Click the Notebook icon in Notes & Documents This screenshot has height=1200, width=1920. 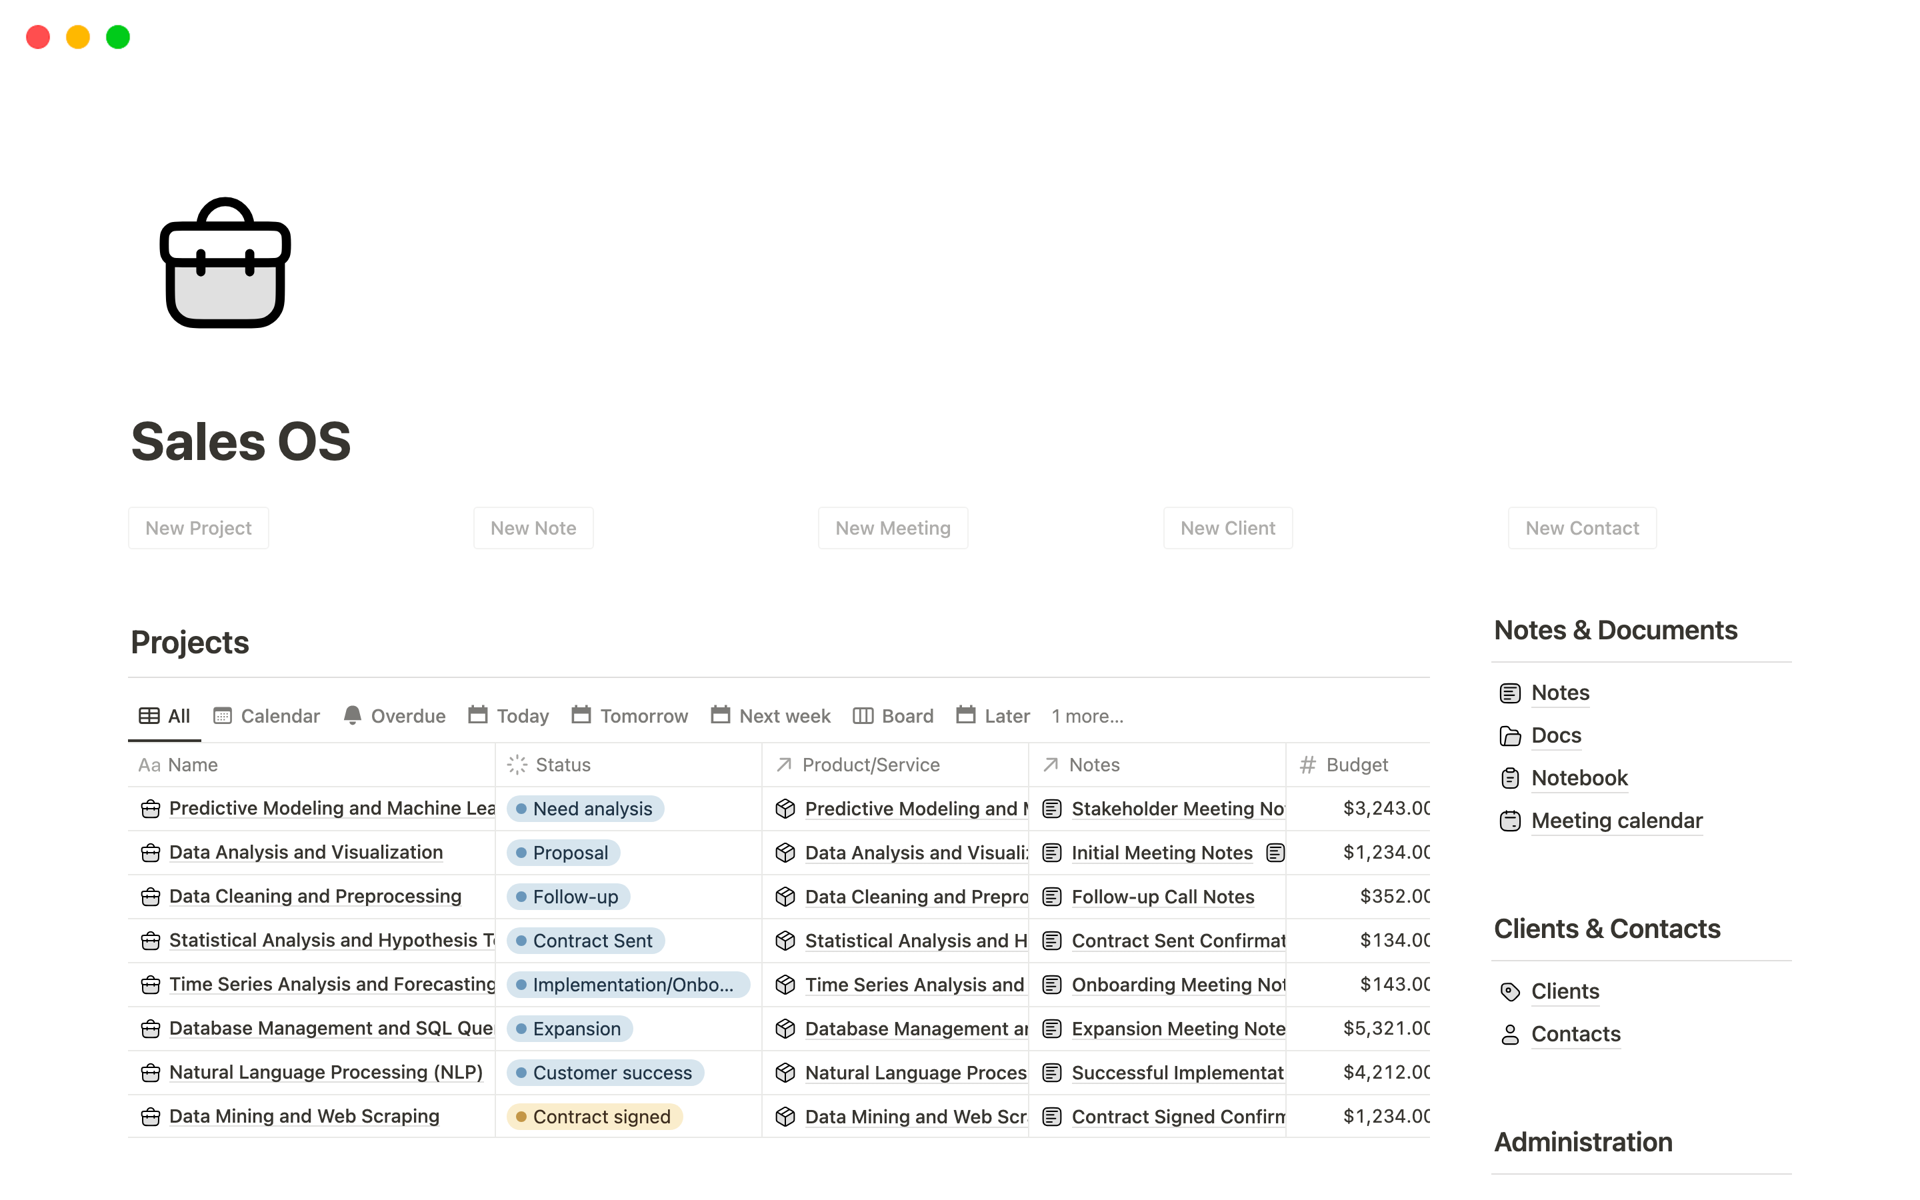(1510, 778)
